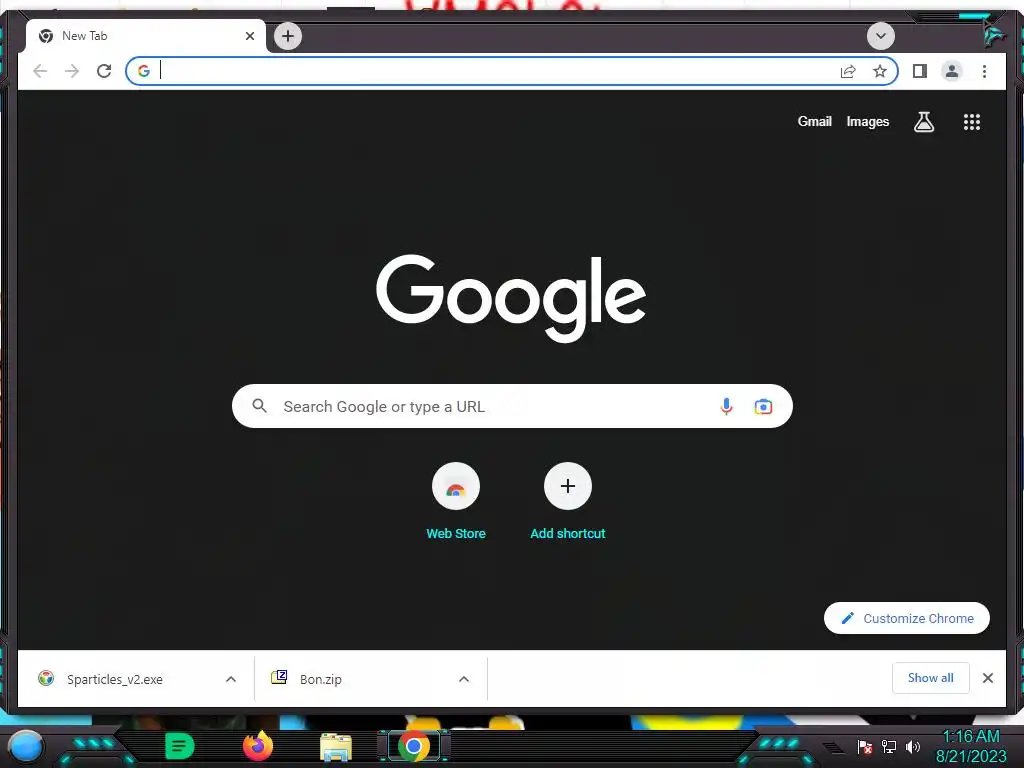Open green notes app on taskbar
The height and width of the screenshot is (768, 1024).
[x=180, y=746]
